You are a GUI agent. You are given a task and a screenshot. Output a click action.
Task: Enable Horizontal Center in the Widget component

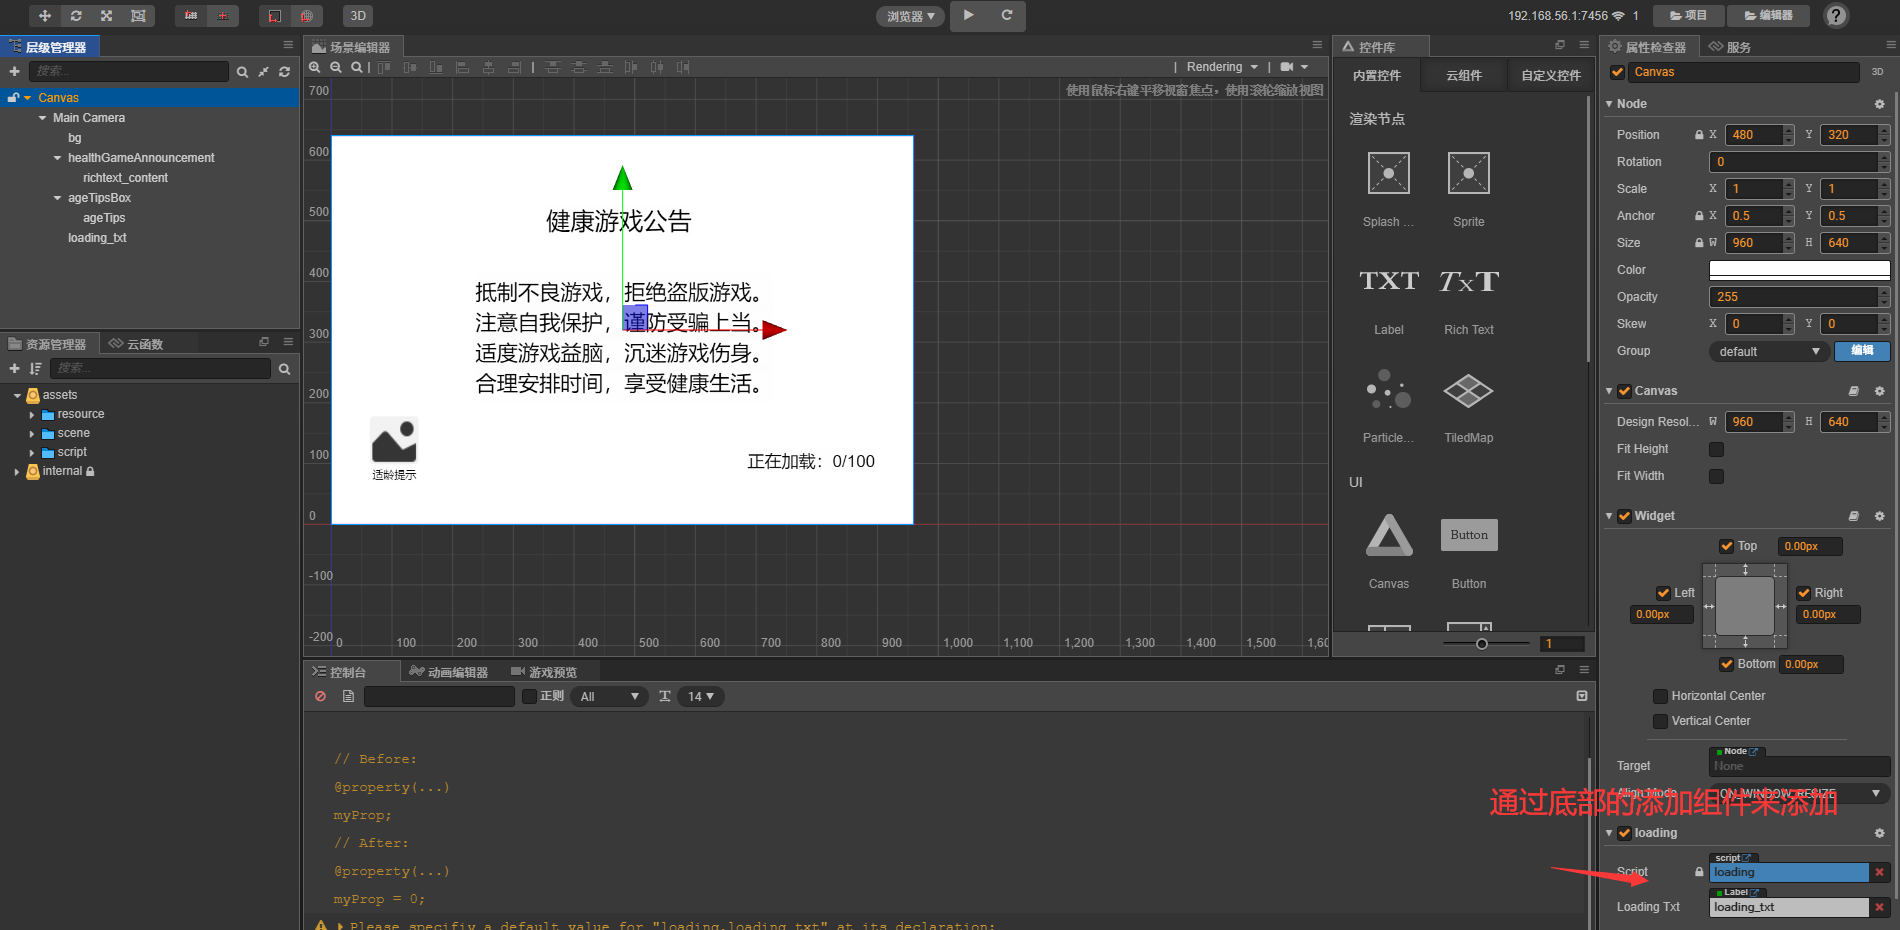point(1661,696)
